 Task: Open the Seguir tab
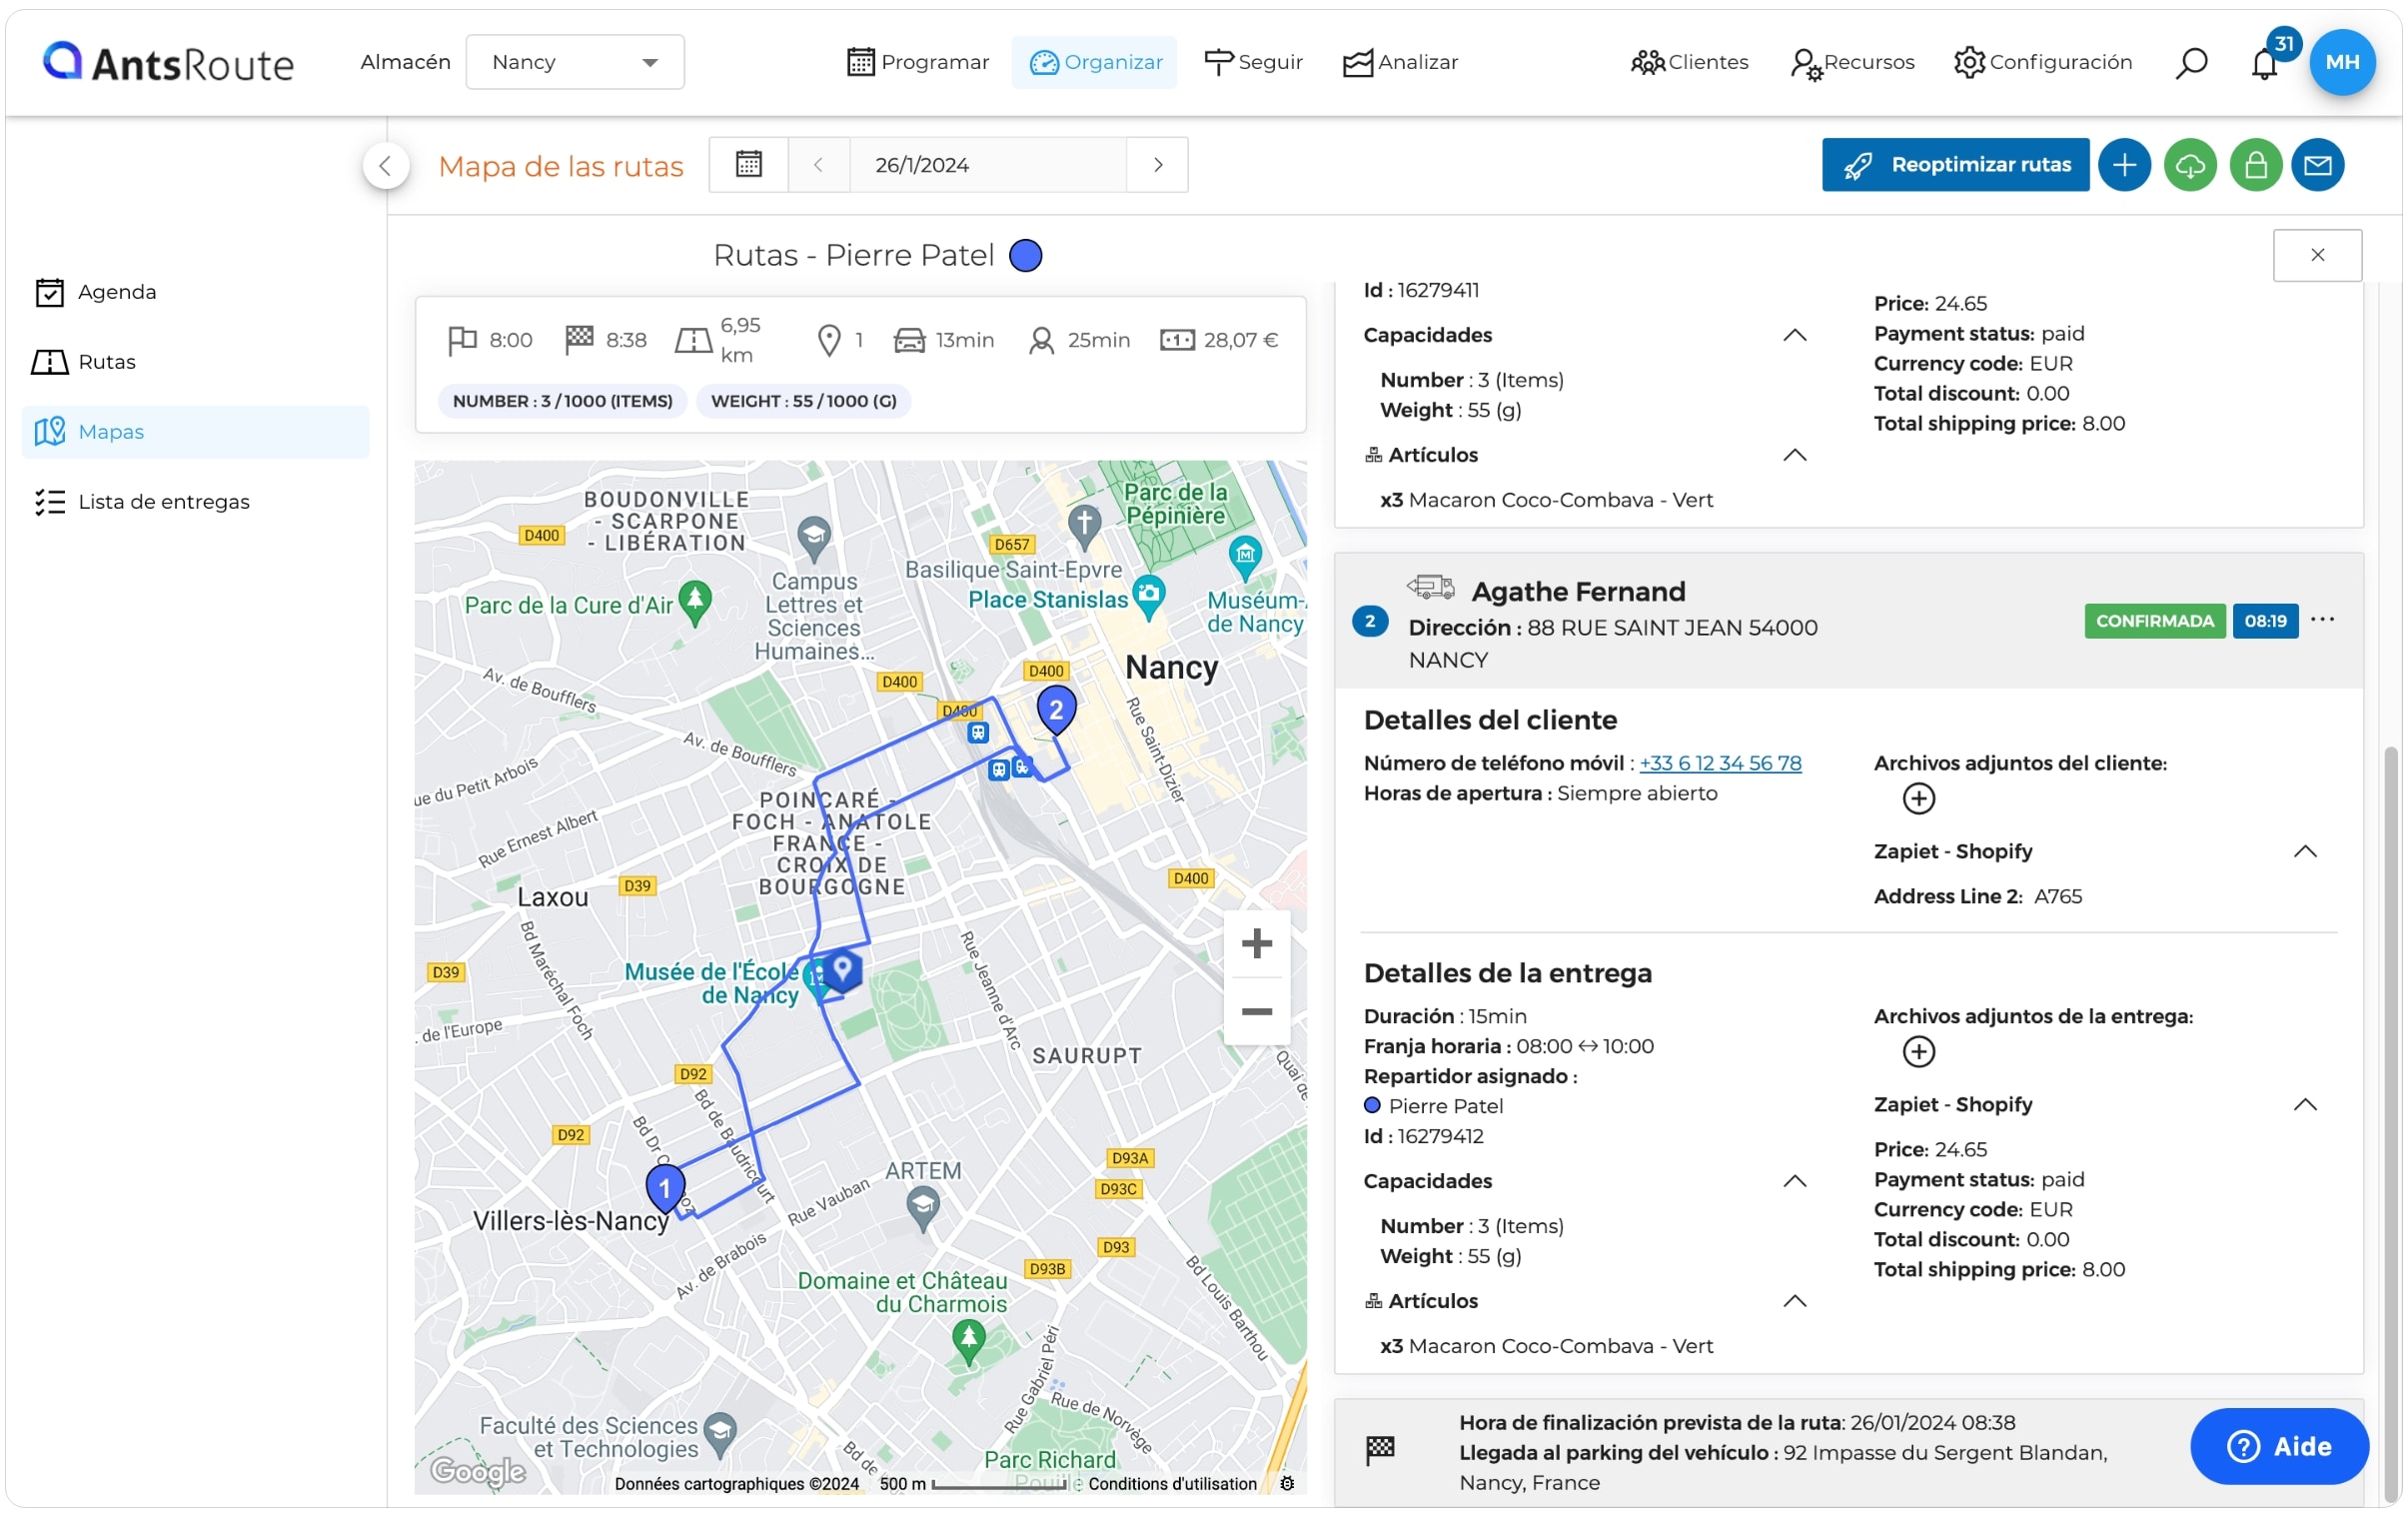[1253, 62]
